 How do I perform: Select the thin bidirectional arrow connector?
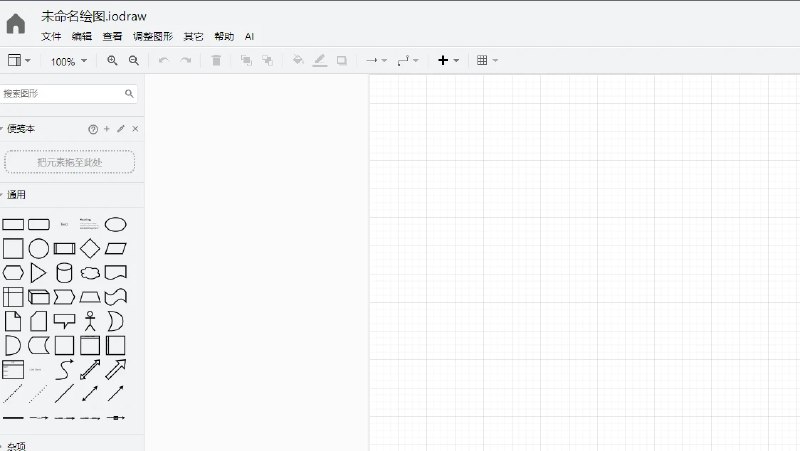(x=90, y=394)
